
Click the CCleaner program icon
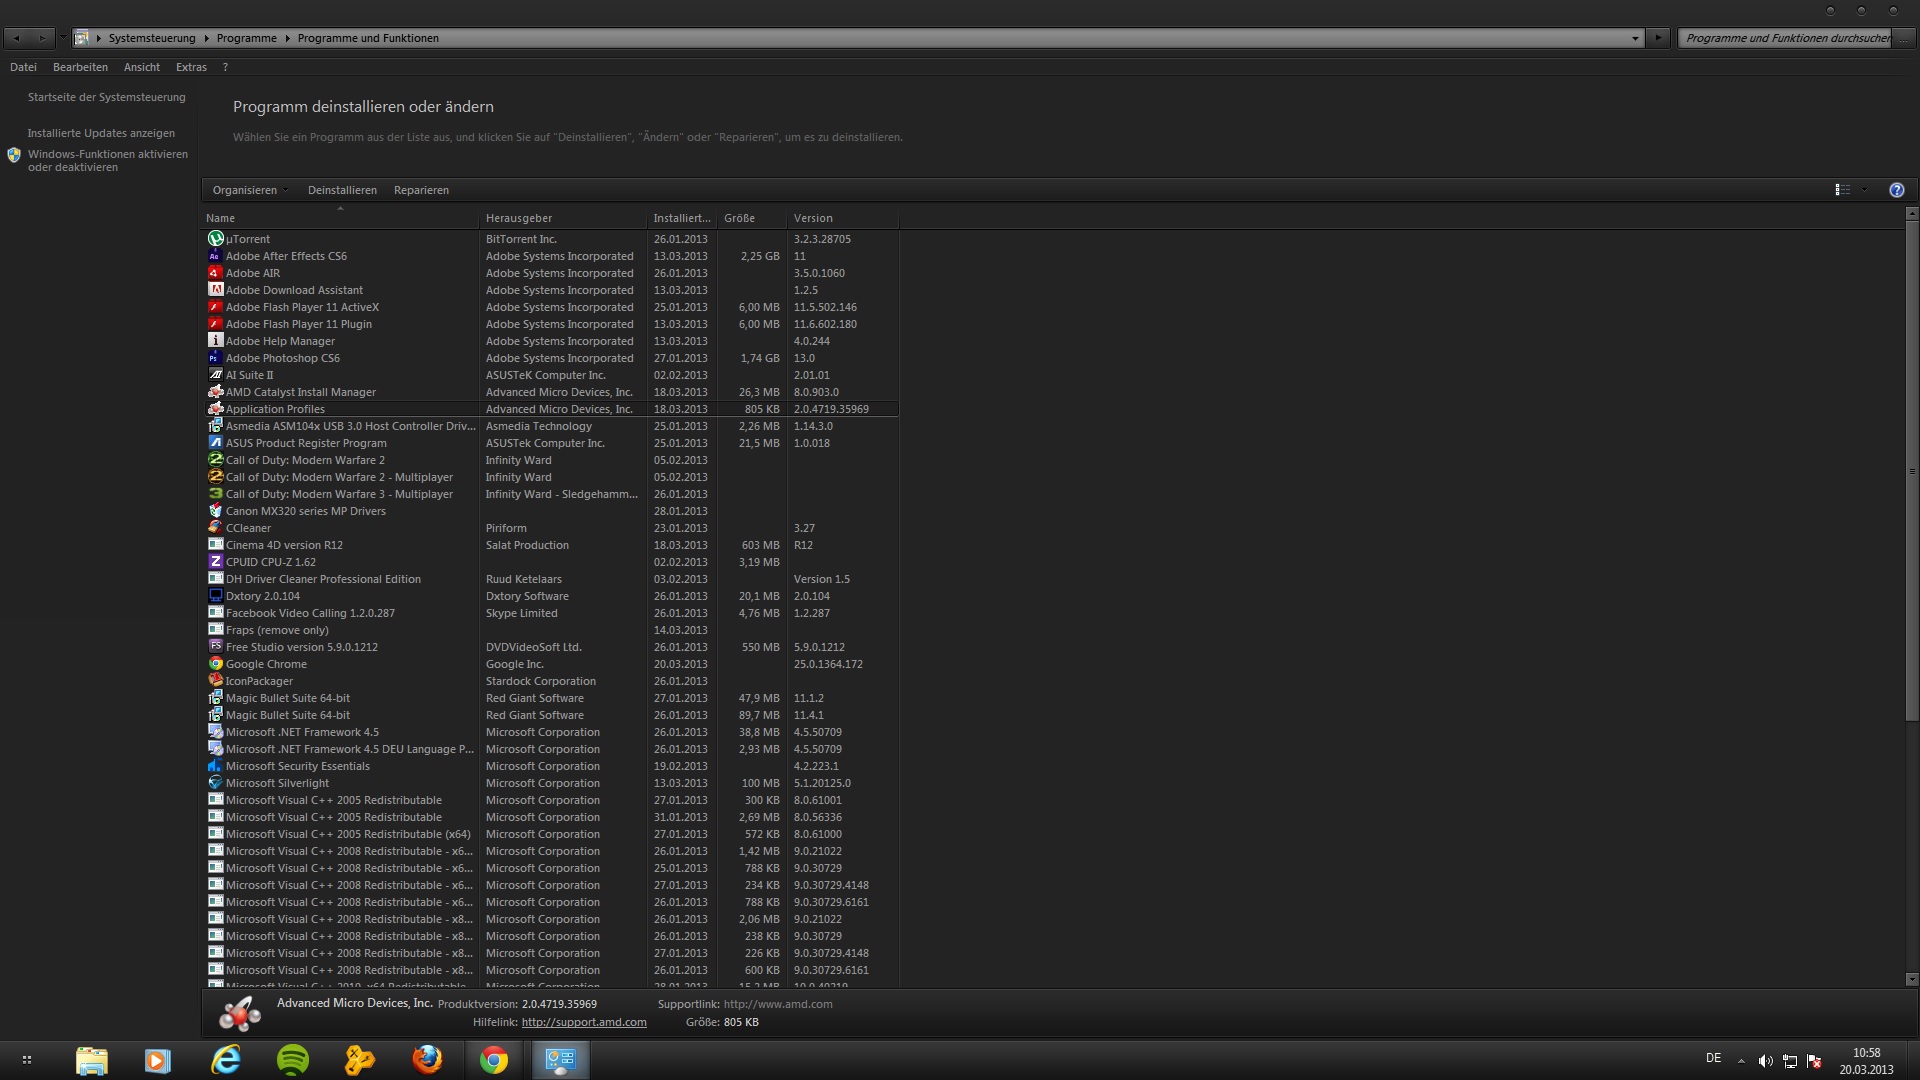(x=215, y=528)
